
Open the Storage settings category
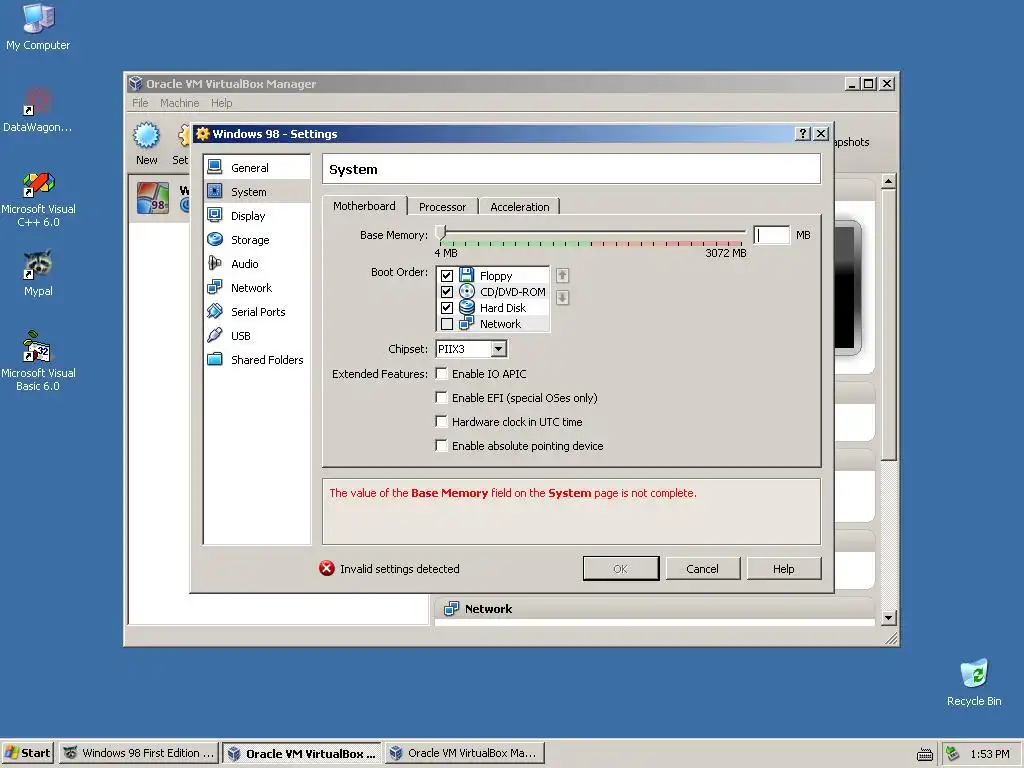(257, 240)
